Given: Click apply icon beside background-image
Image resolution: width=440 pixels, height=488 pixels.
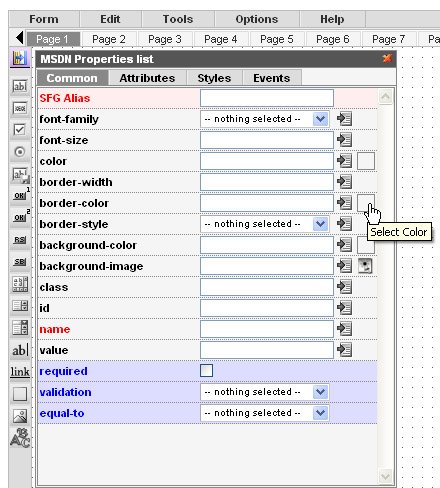Looking at the screenshot, I should pos(344,266).
